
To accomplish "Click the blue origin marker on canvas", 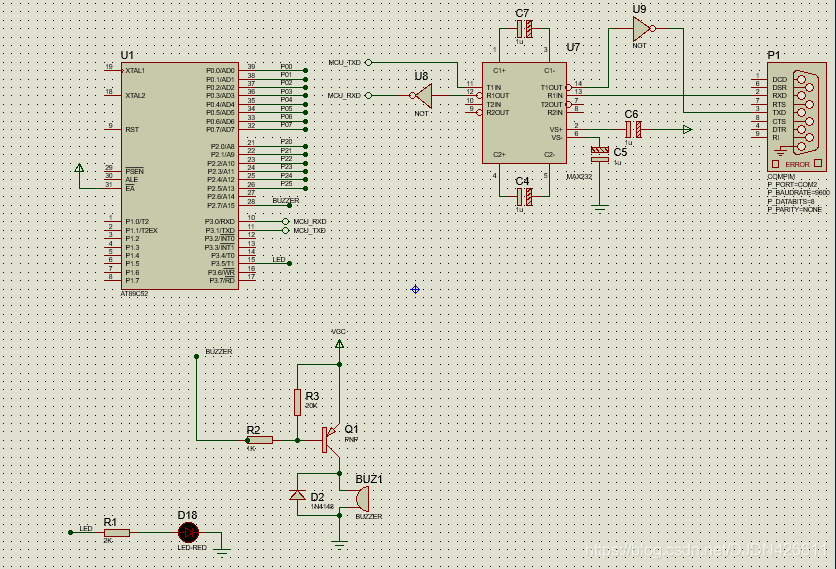I will [x=415, y=289].
